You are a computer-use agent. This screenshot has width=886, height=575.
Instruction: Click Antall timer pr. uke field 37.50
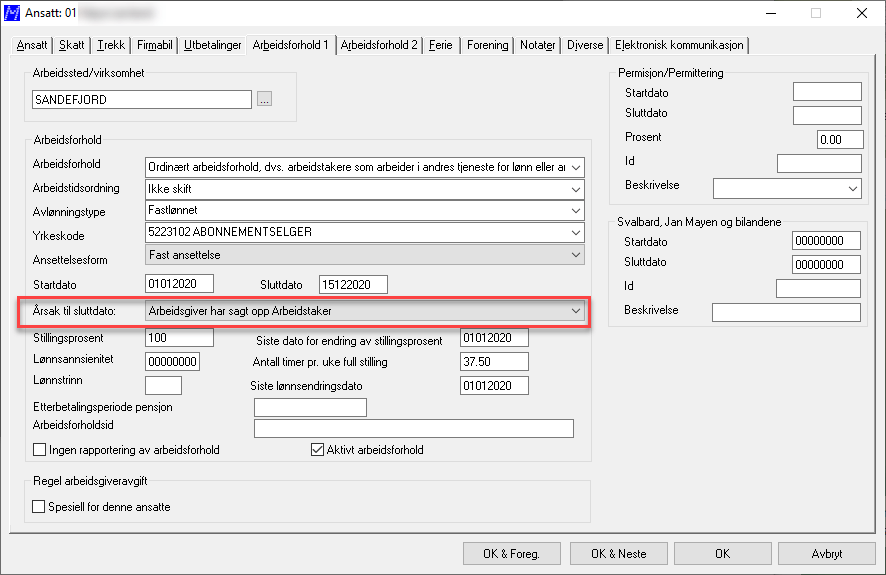494,361
